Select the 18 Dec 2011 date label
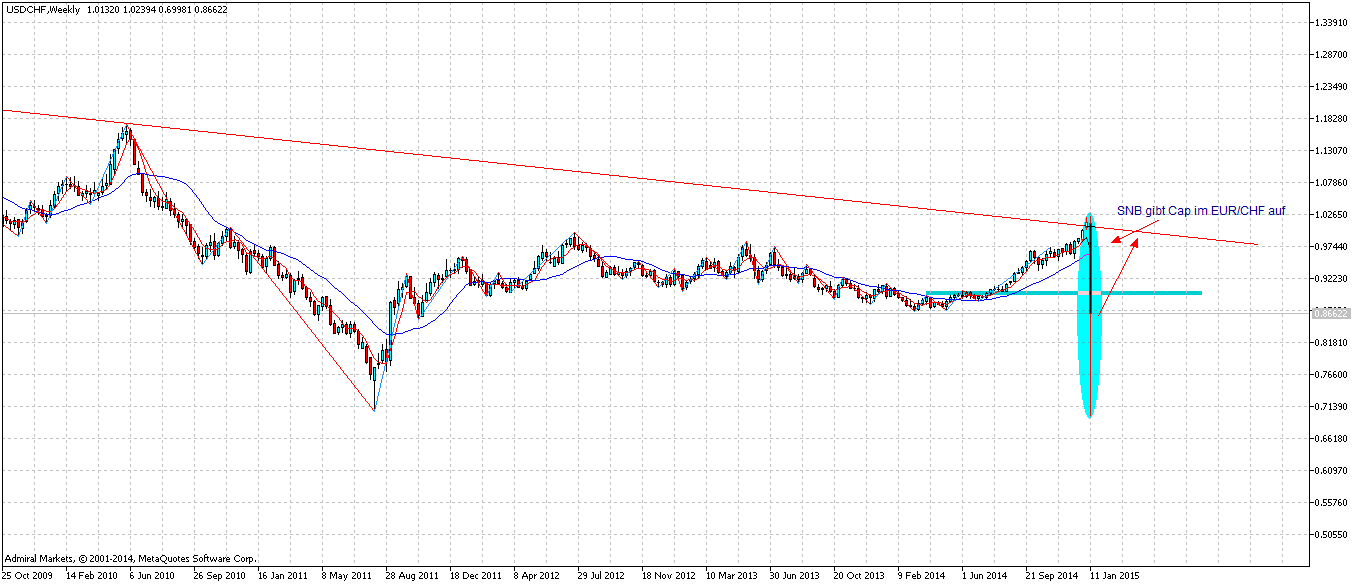This screenshot has height=587, width=1362. [x=475, y=576]
